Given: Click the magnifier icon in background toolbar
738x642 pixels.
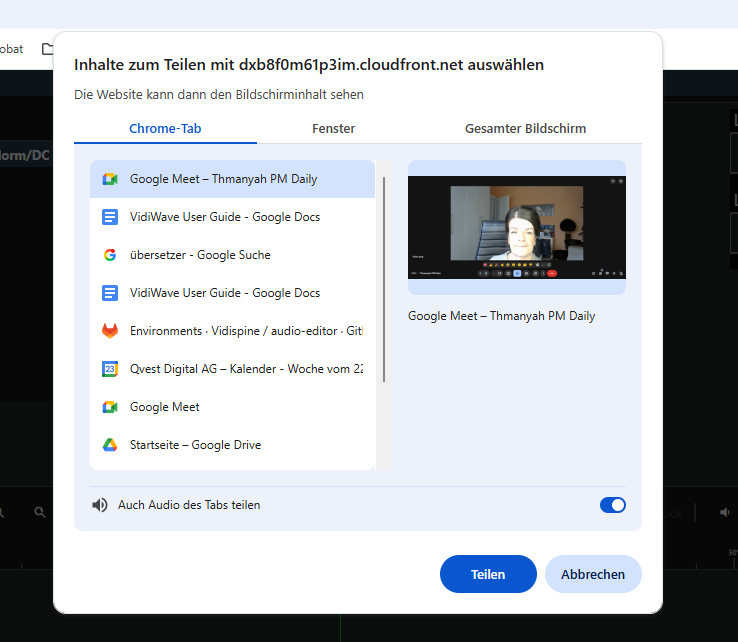Looking at the screenshot, I should click(x=40, y=512).
